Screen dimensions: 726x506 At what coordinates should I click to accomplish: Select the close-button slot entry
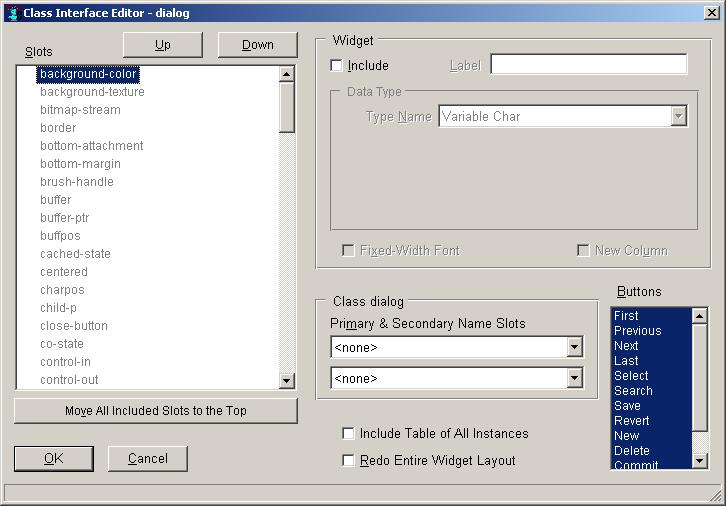pyautogui.click(x=74, y=326)
